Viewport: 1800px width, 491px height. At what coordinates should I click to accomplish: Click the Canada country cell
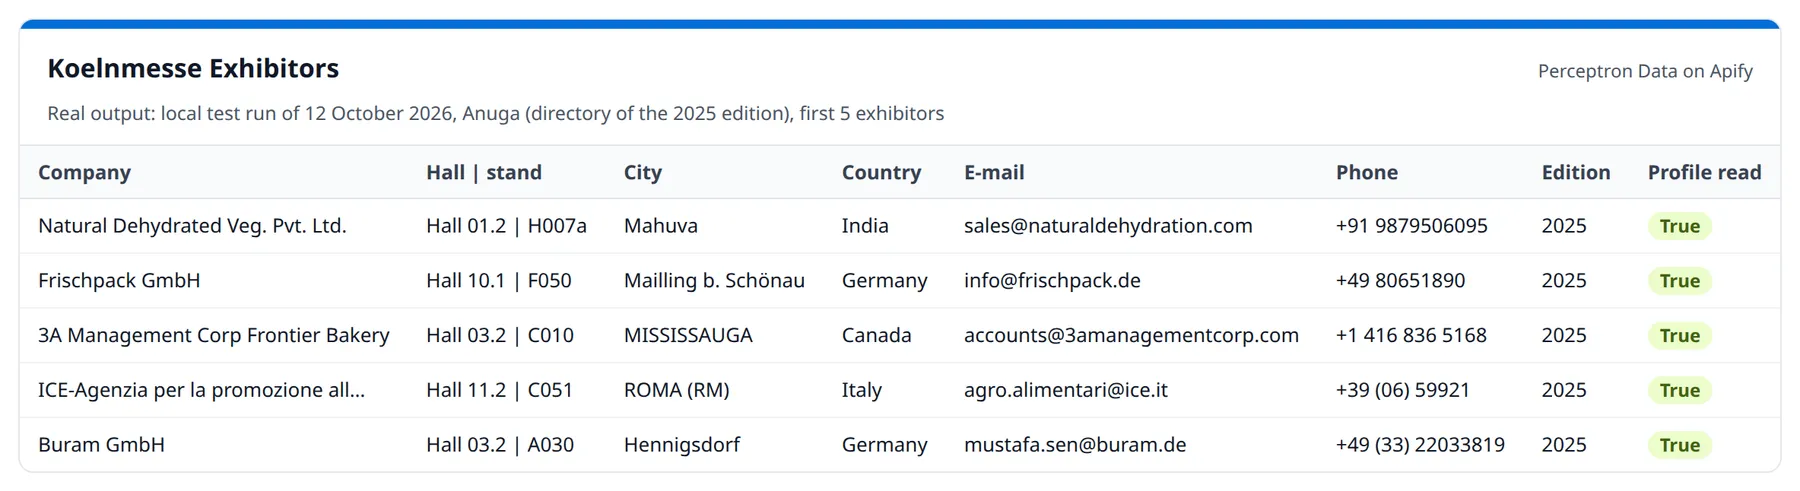[877, 336]
